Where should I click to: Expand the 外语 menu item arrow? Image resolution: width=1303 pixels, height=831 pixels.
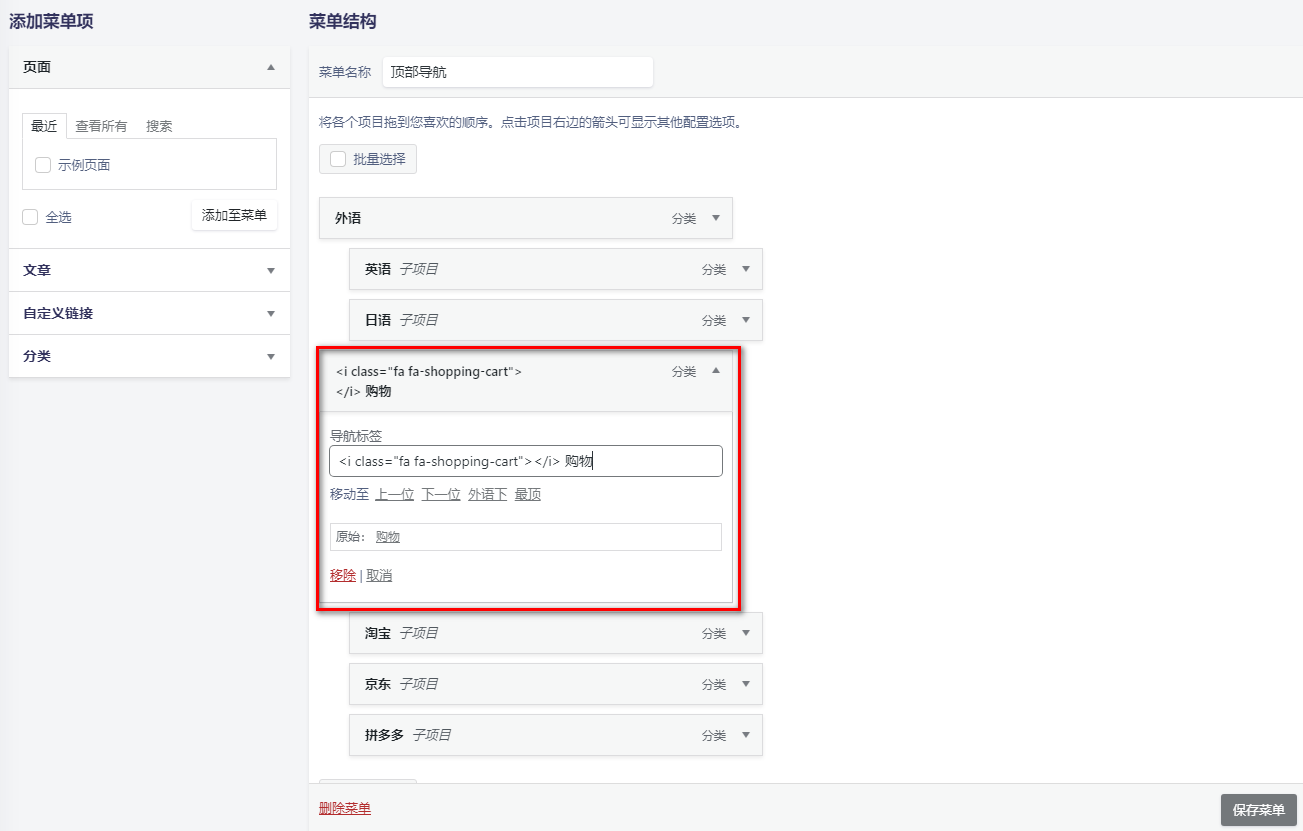[x=716, y=218]
